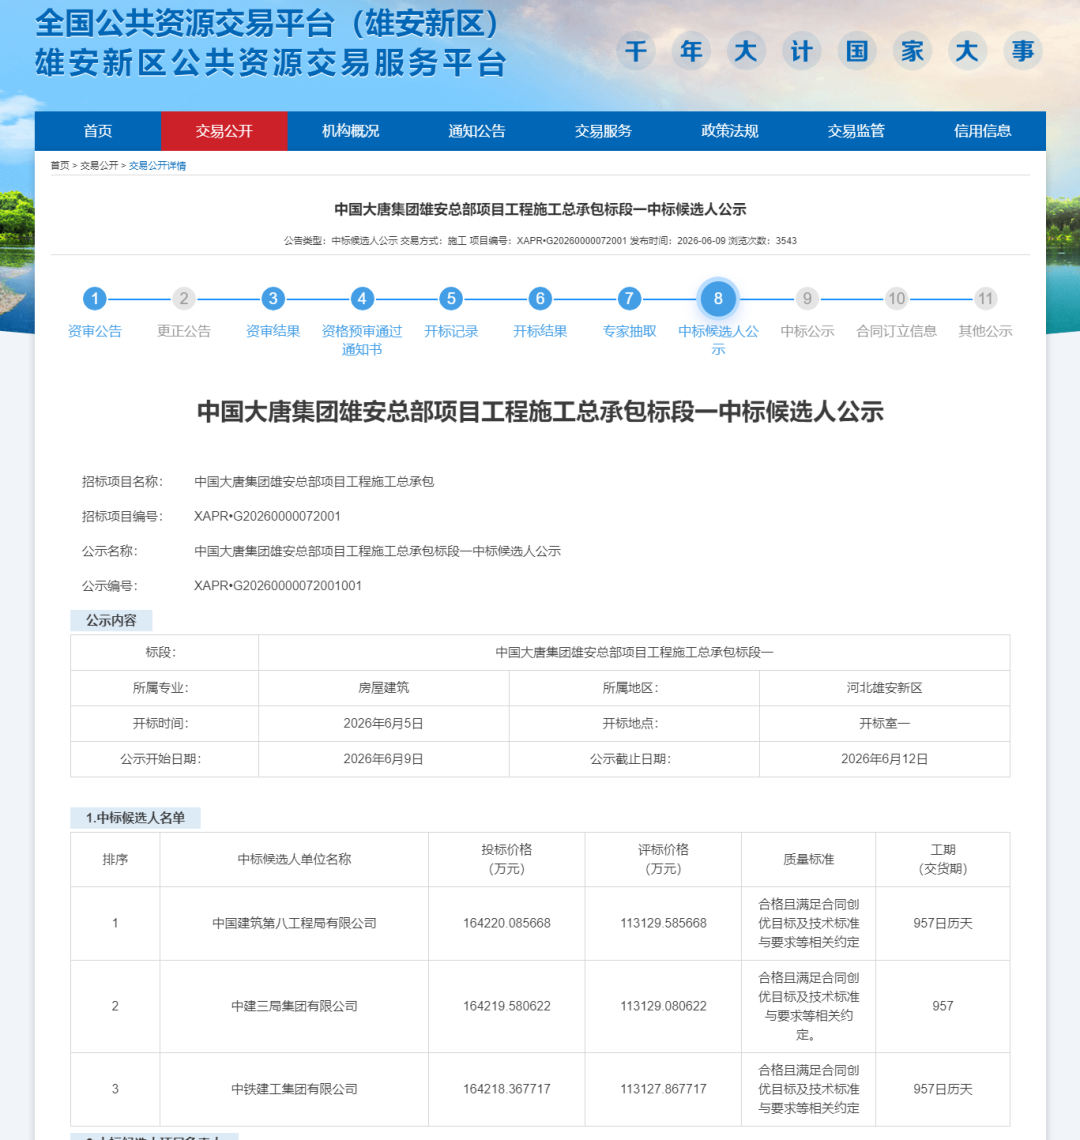Click bid price 164220.085668

507,923
